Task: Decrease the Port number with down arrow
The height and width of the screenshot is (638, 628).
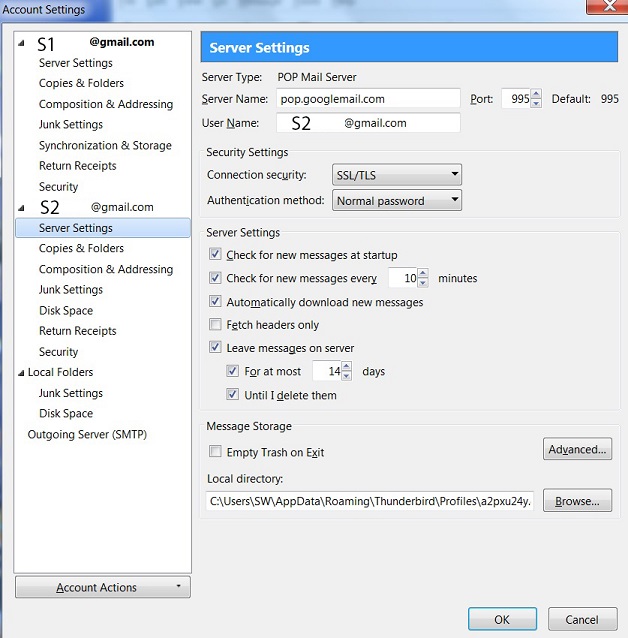Action: (536, 103)
